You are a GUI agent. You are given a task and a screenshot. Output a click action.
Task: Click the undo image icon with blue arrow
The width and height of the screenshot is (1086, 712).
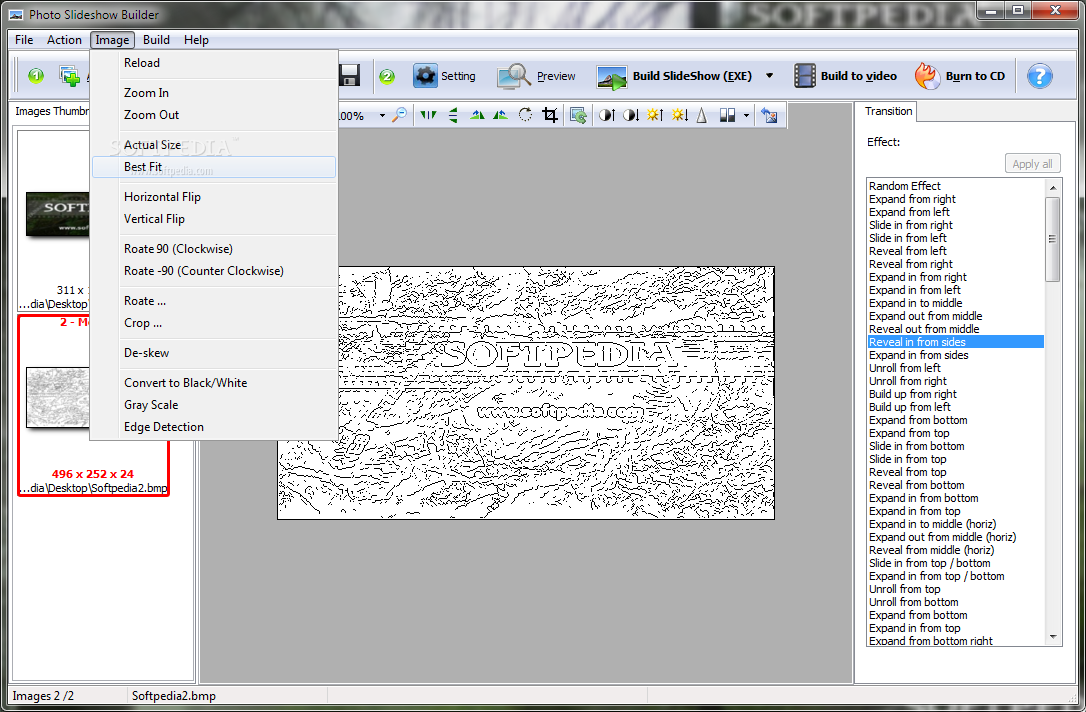point(769,115)
